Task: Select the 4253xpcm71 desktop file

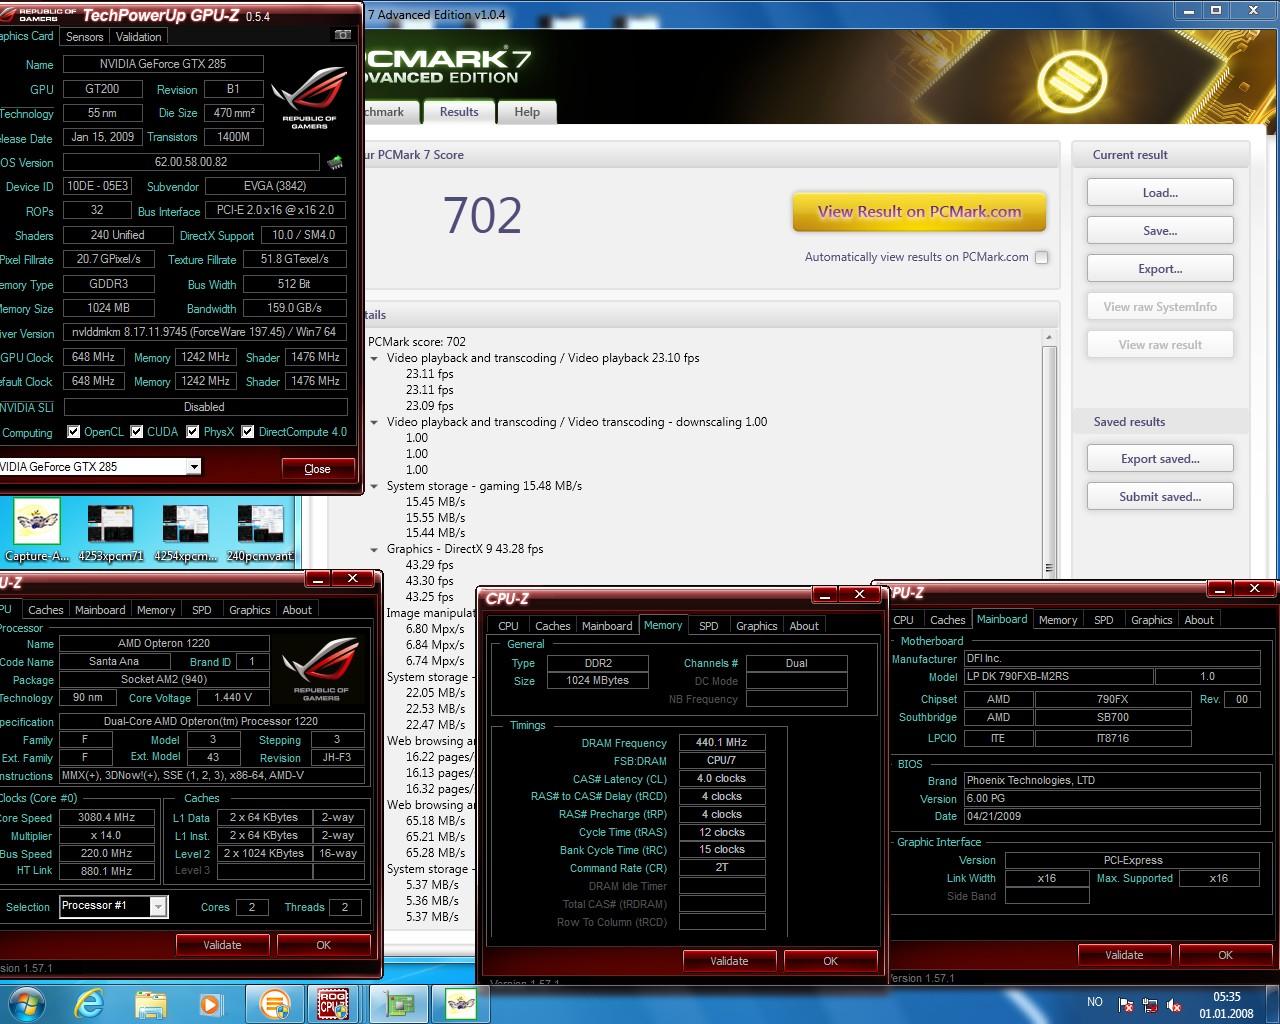Action: point(110,532)
